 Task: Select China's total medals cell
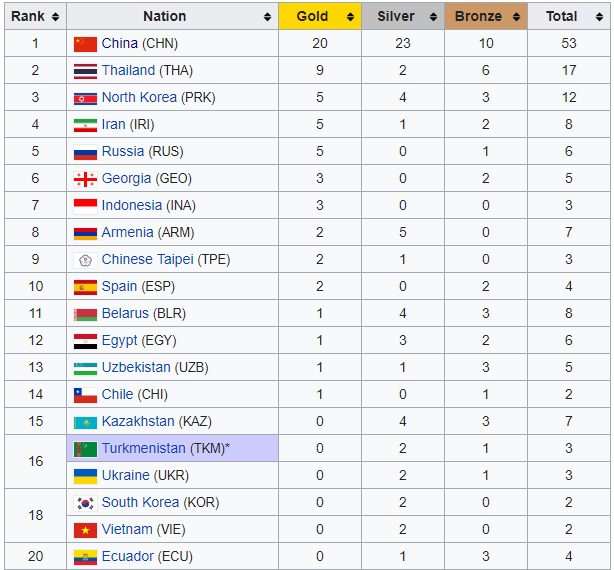tap(569, 43)
